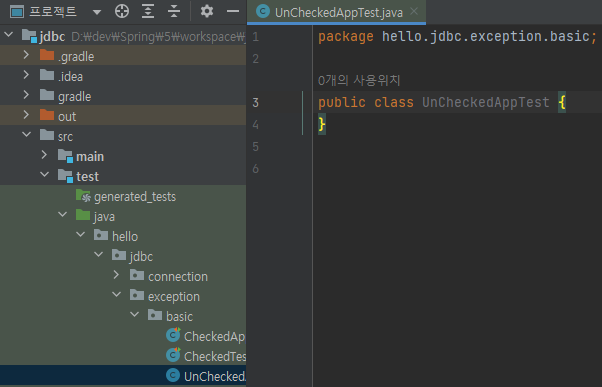Viewport: 602px width, 387px height.
Task: Click the opening brace on line 3
Action: point(562,103)
